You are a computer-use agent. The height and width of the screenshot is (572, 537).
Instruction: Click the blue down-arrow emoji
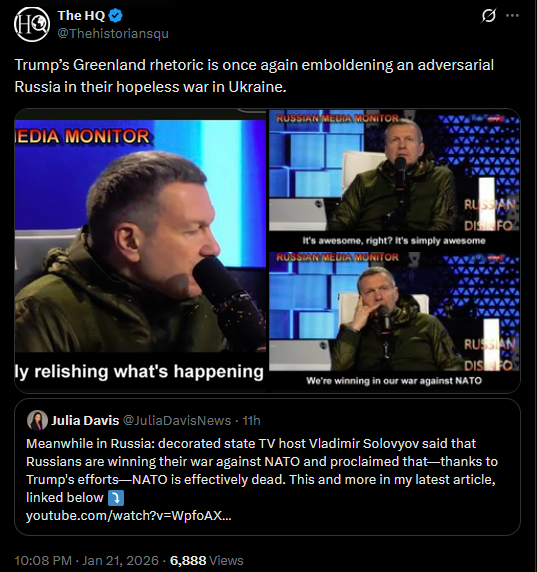(116, 498)
